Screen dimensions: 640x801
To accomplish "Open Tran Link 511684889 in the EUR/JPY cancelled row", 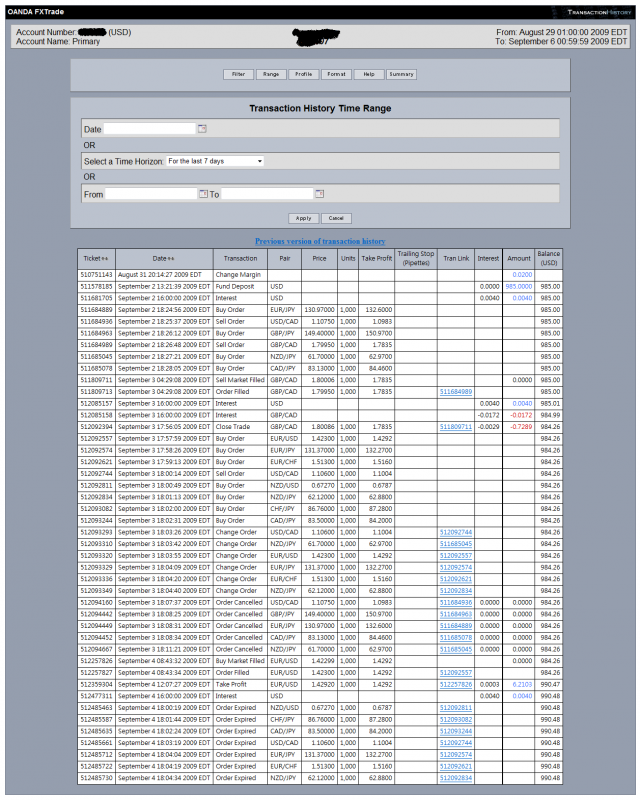I will [x=456, y=626].
